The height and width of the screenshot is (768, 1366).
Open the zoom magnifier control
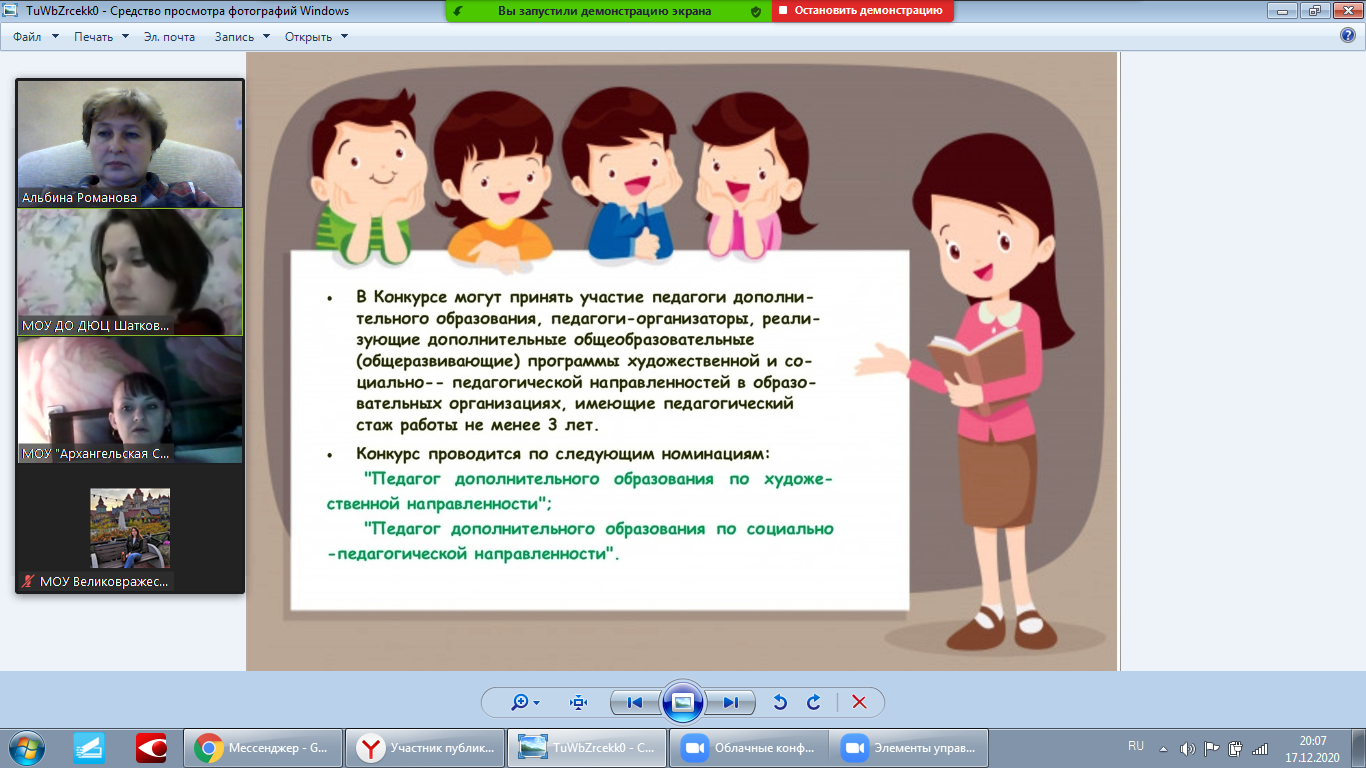pyautogui.click(x=525, y=702)
